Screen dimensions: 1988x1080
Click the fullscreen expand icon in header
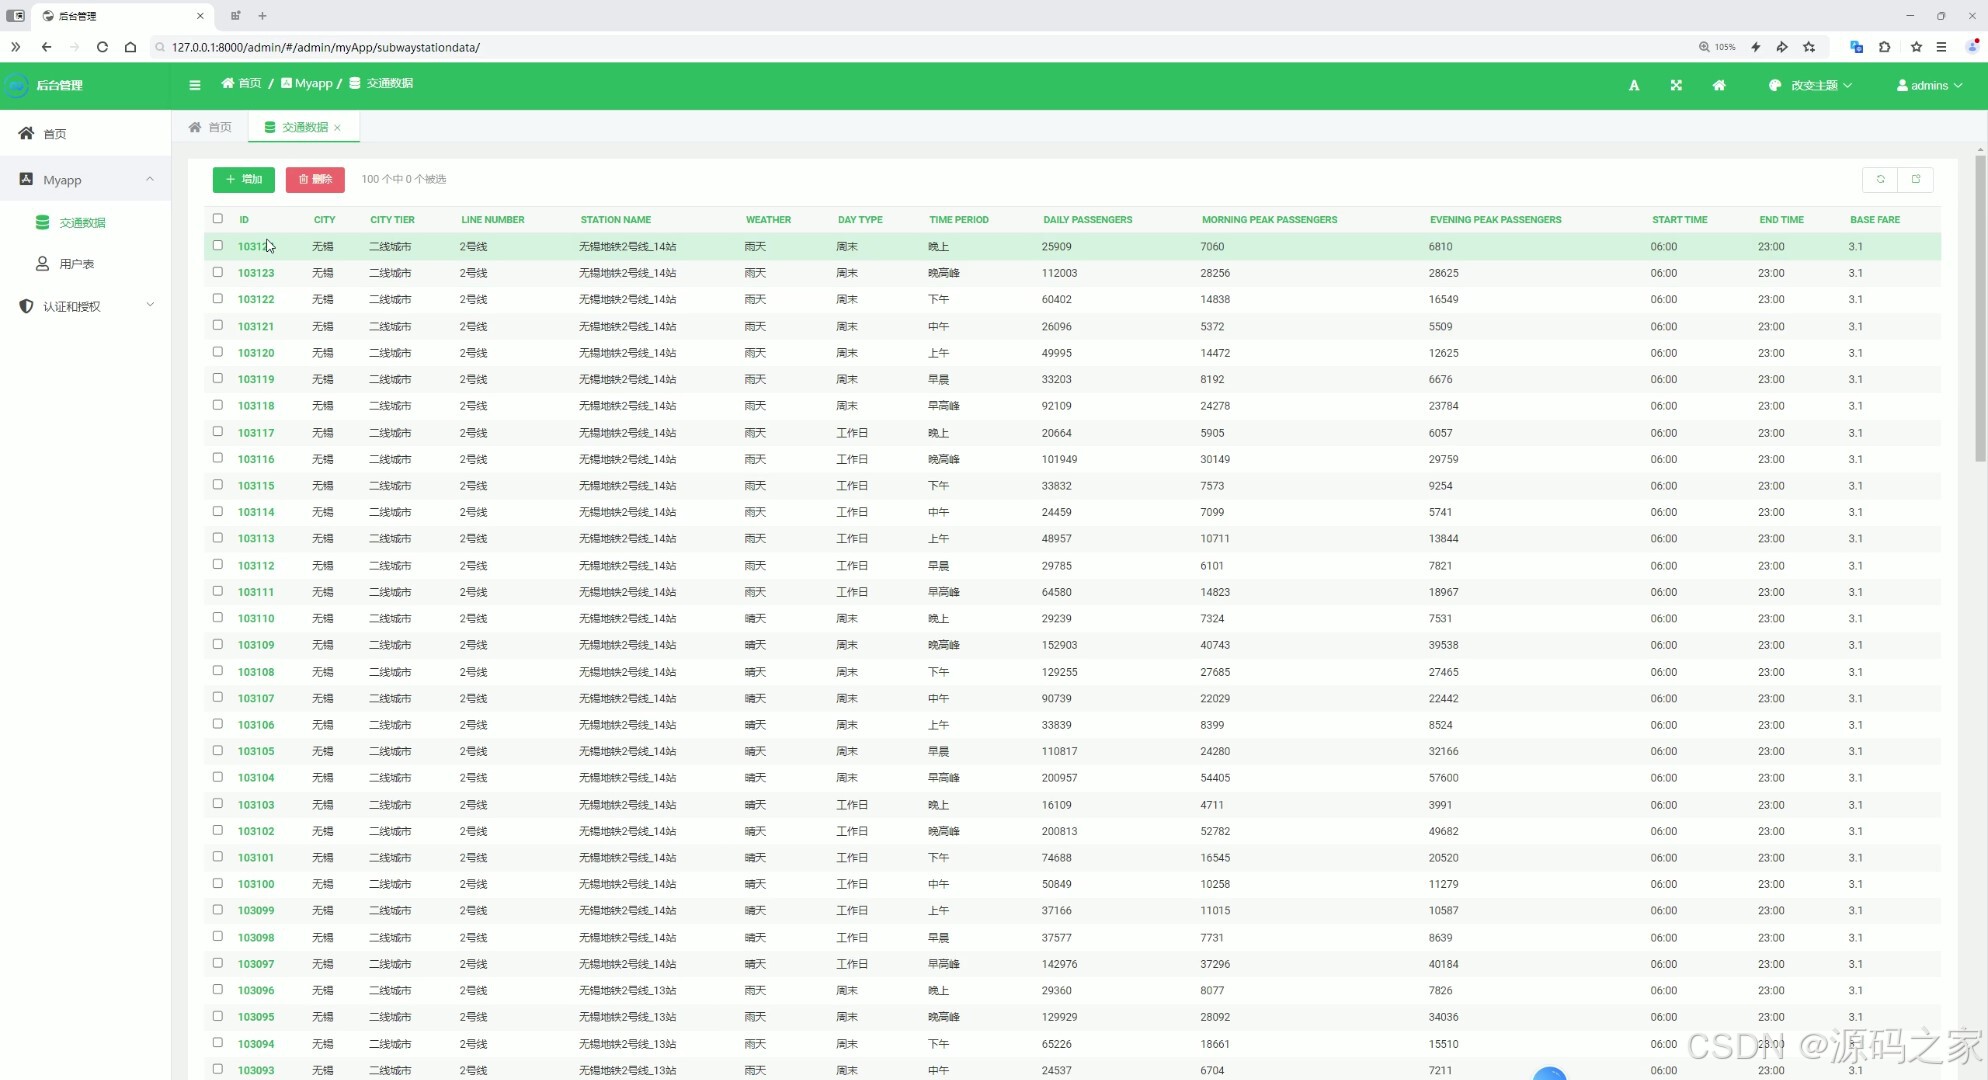coord(1676,85)
